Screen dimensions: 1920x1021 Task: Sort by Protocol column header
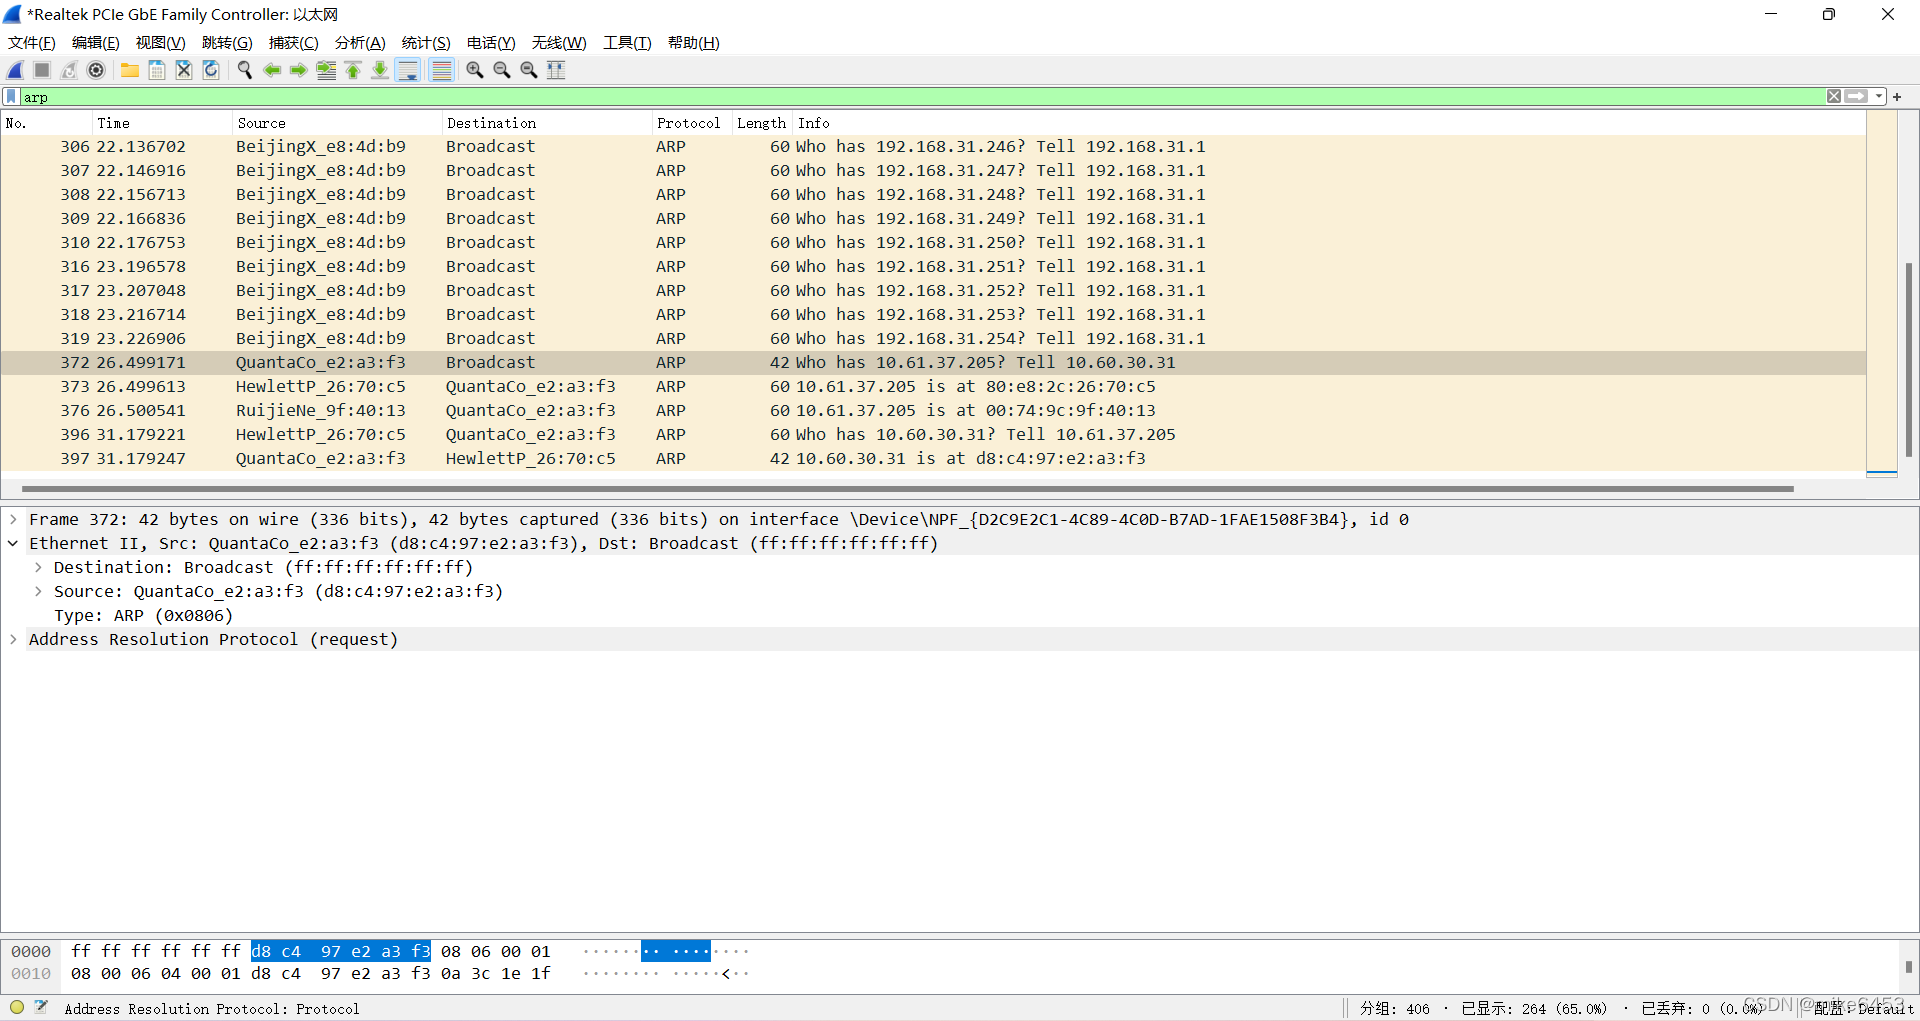click(692, 123)
